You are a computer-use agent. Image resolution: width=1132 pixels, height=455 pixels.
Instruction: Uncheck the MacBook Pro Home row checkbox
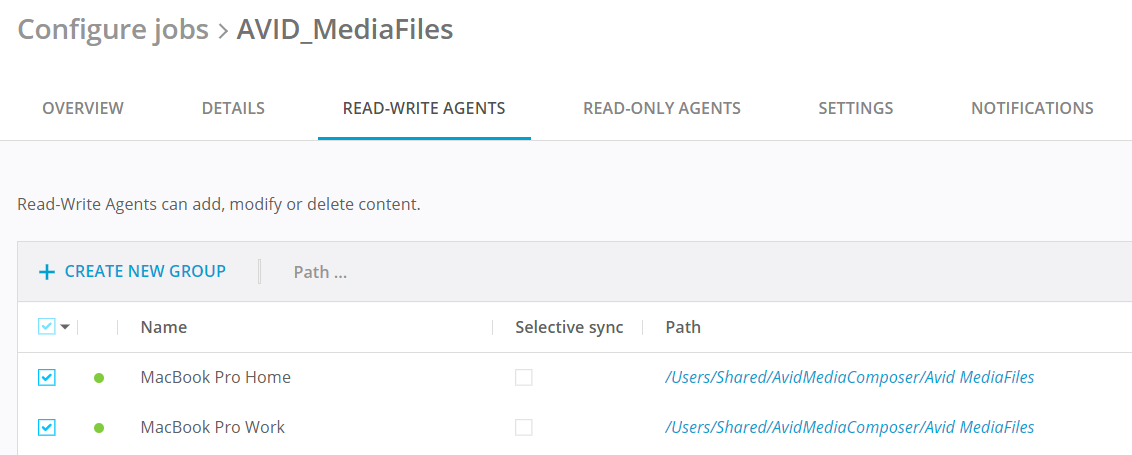(46, 378)
